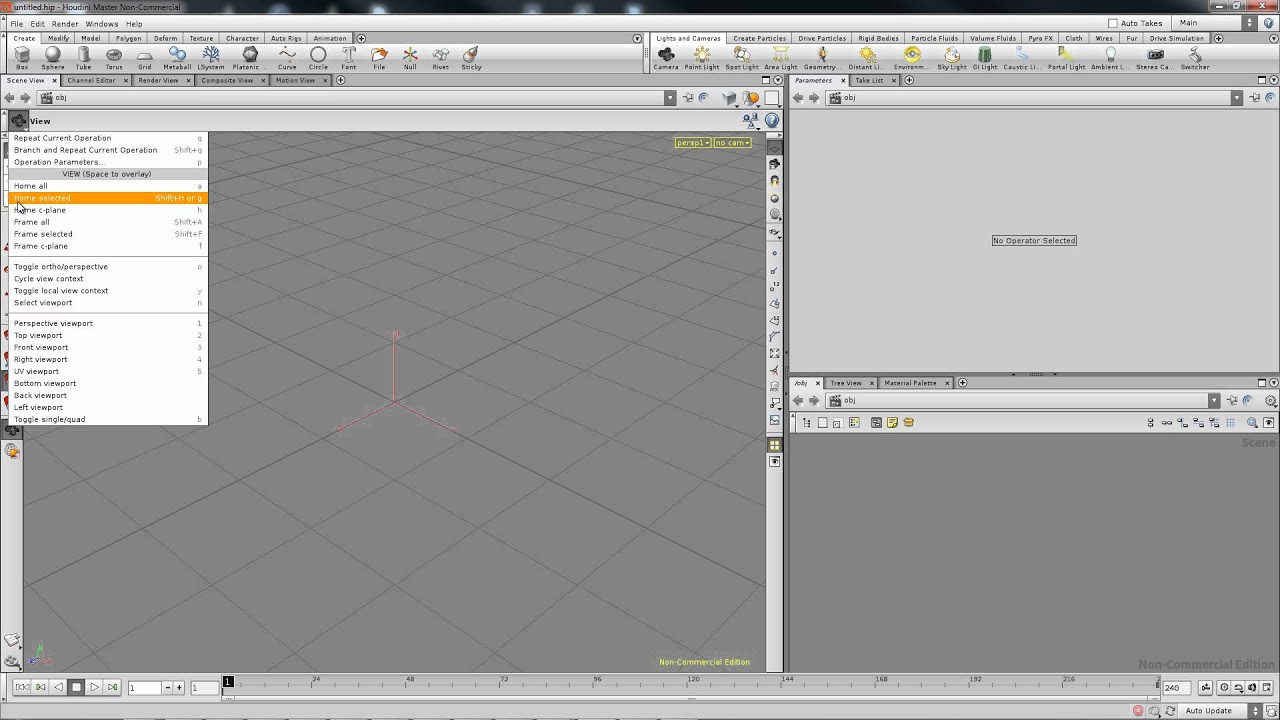Open network editor settings gear dropdown

tap(1271, 400)
